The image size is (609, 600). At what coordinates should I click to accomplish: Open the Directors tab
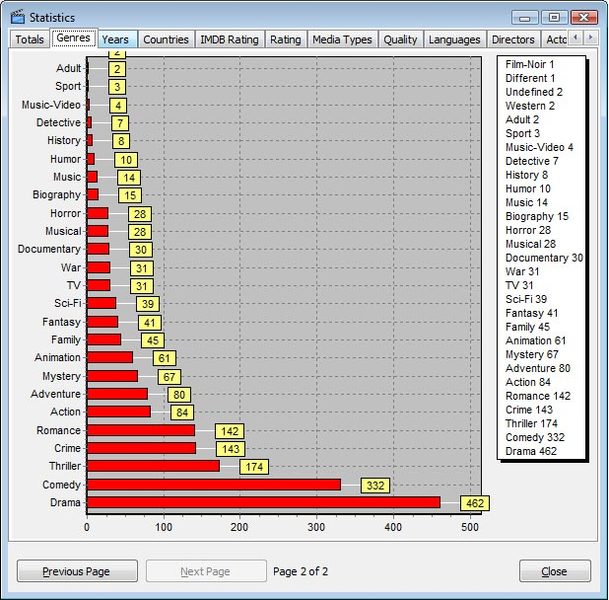point(513,39)
